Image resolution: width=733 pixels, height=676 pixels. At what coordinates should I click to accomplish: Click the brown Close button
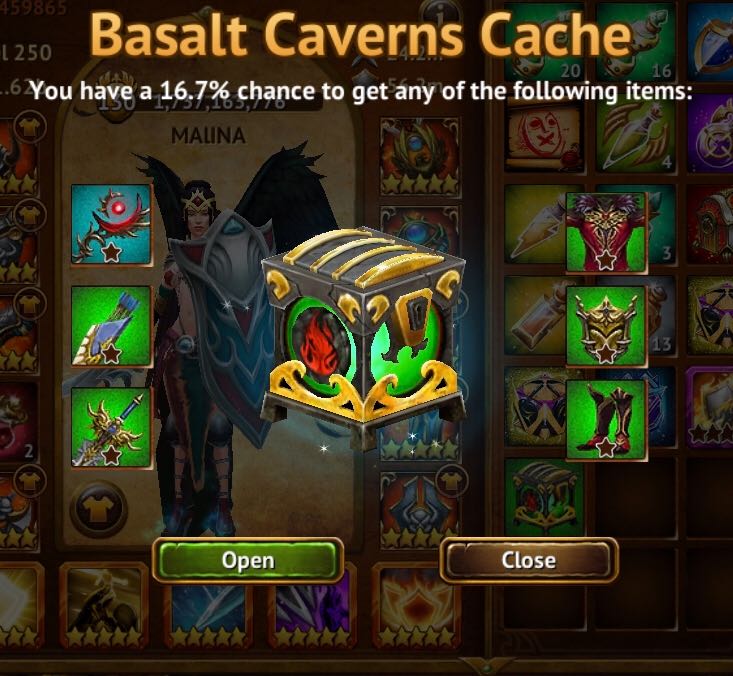529,560
